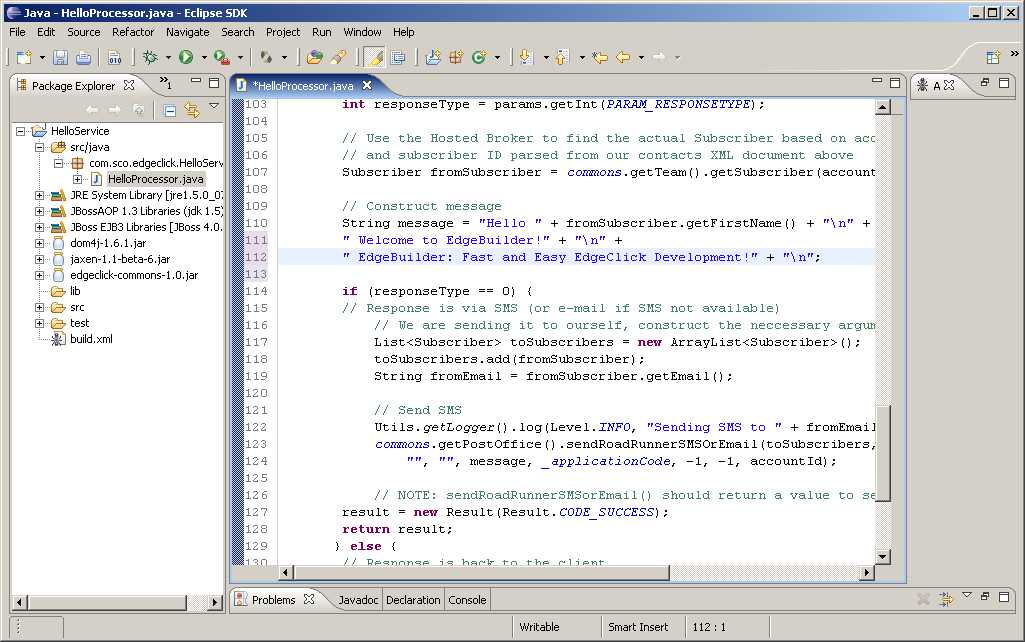Open the Refactor menu
Viewport: 1025px width, 642px height.
click(133, 32)
